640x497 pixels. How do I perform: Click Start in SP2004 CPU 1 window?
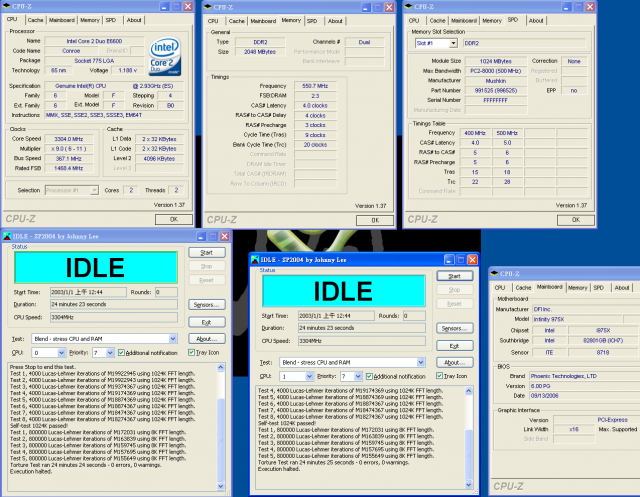[455, 276]
